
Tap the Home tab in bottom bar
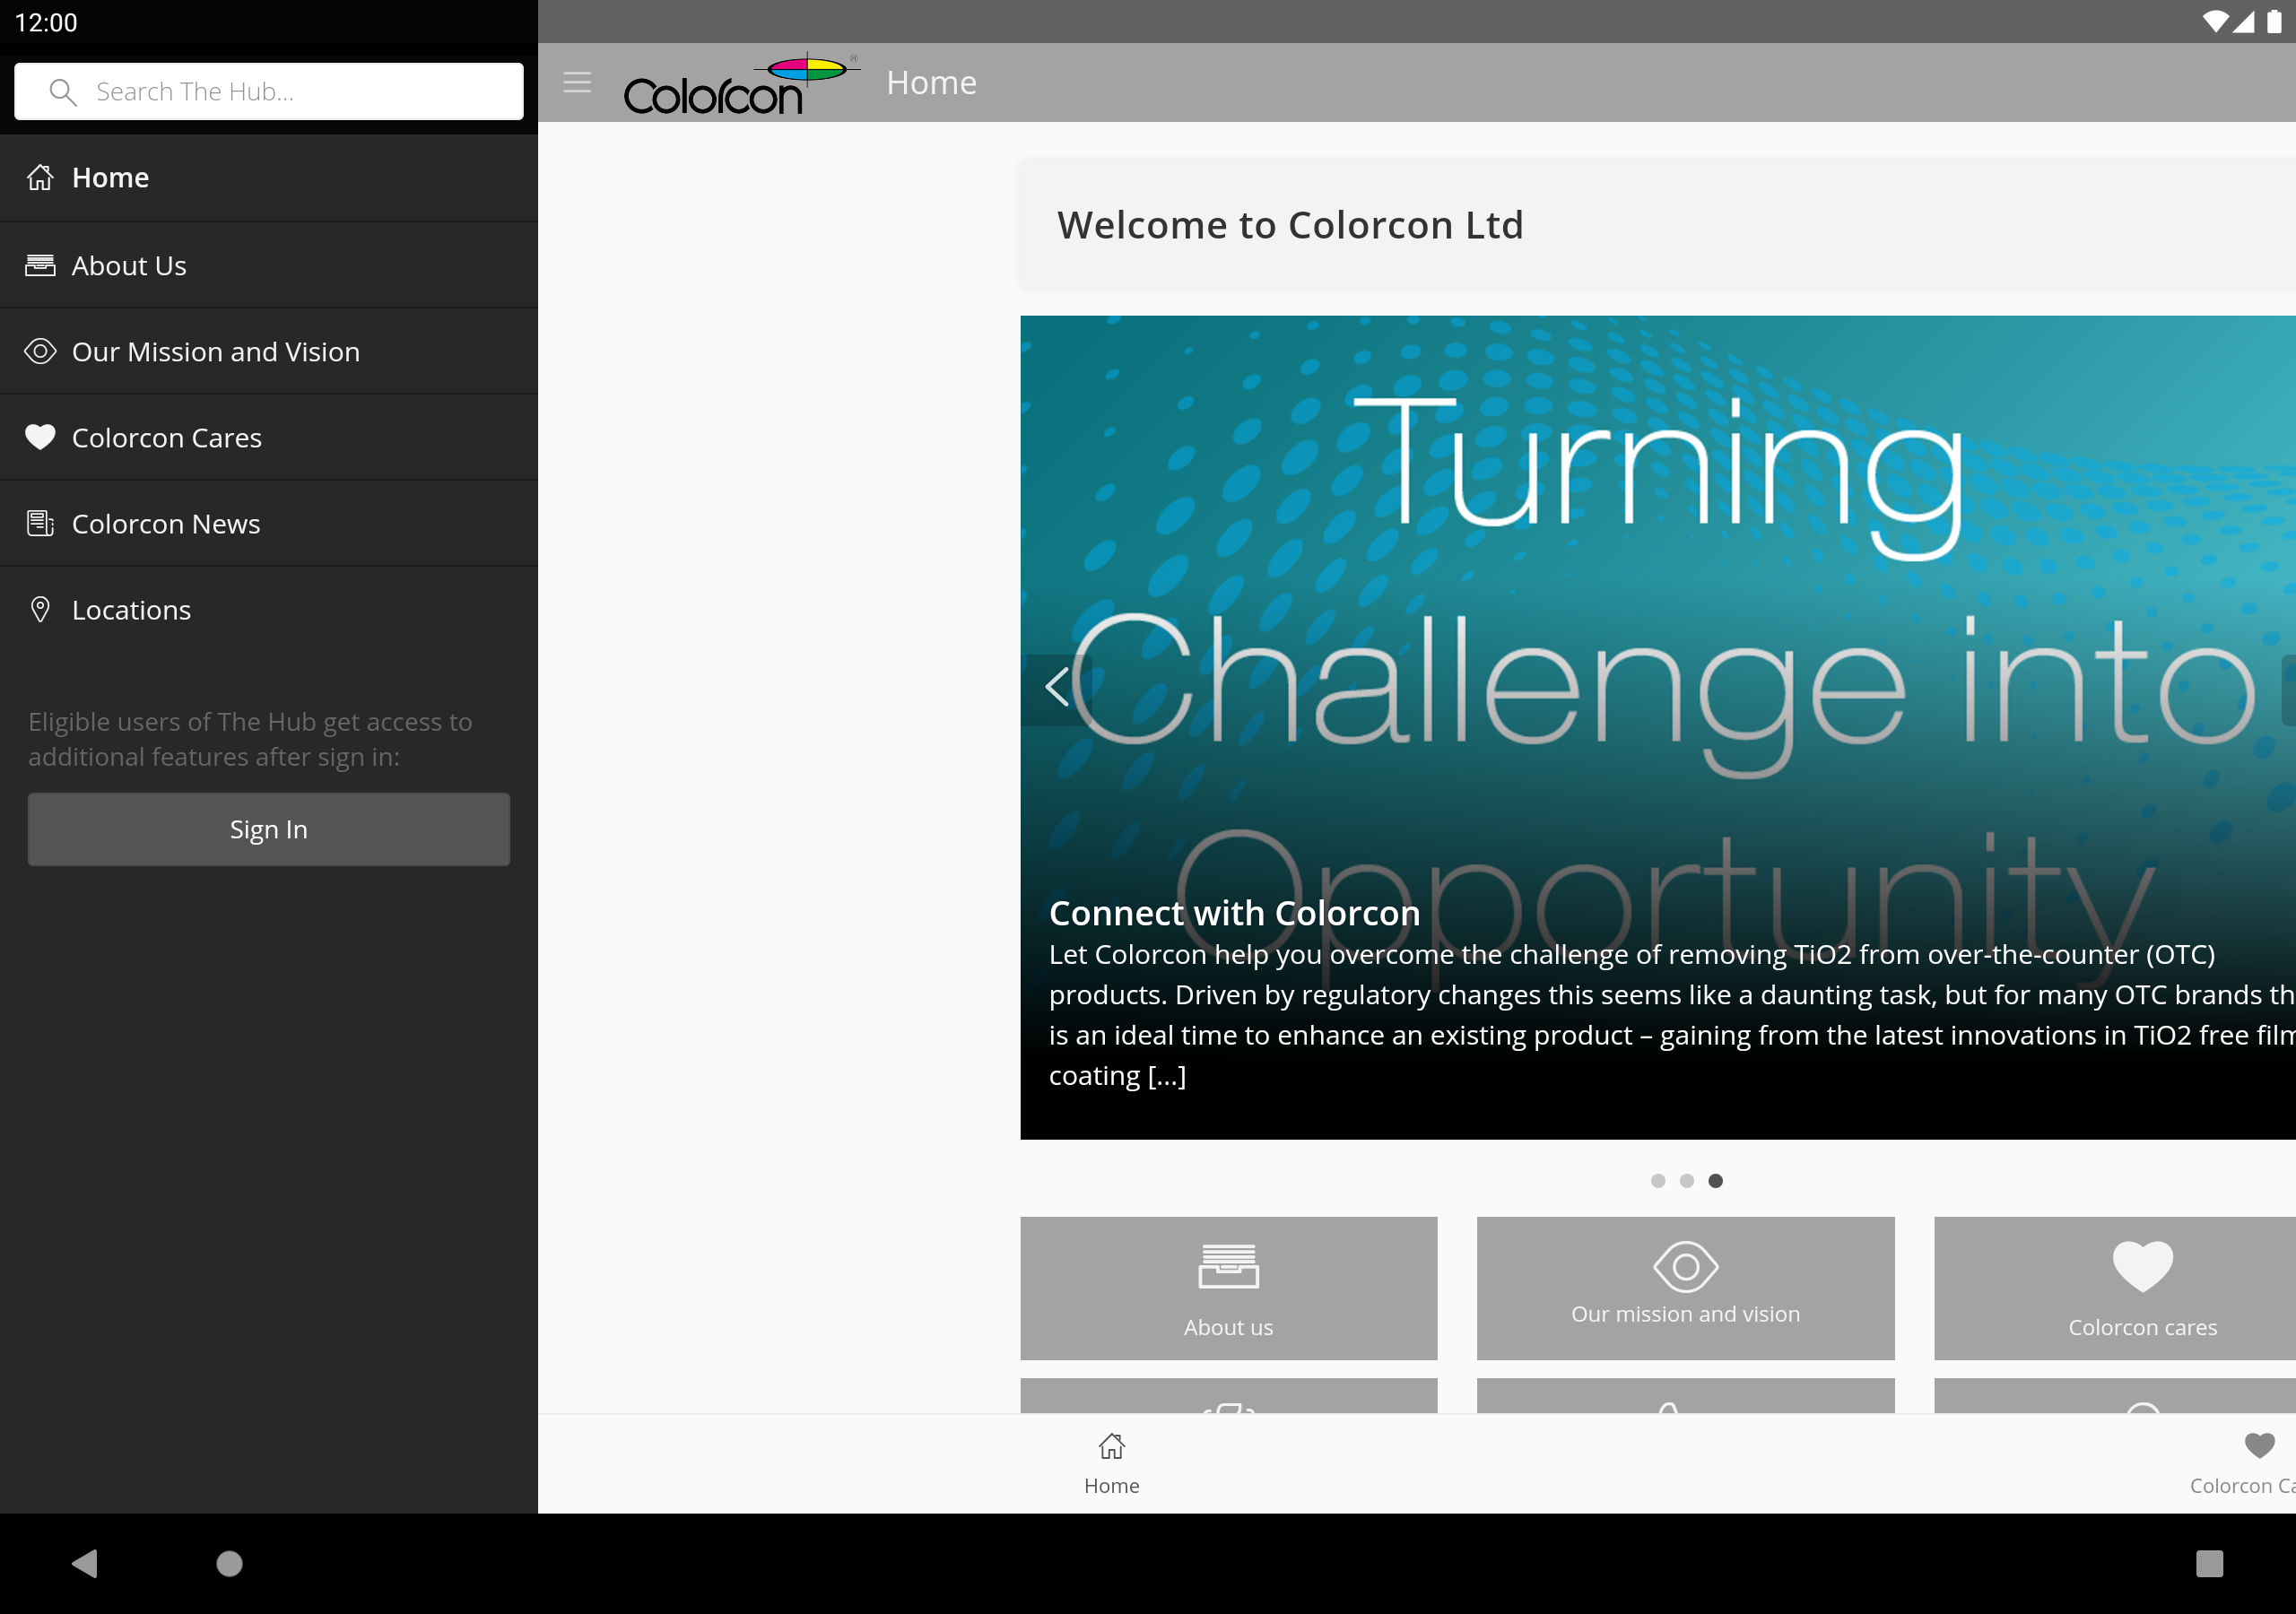coord(1111,1464)
